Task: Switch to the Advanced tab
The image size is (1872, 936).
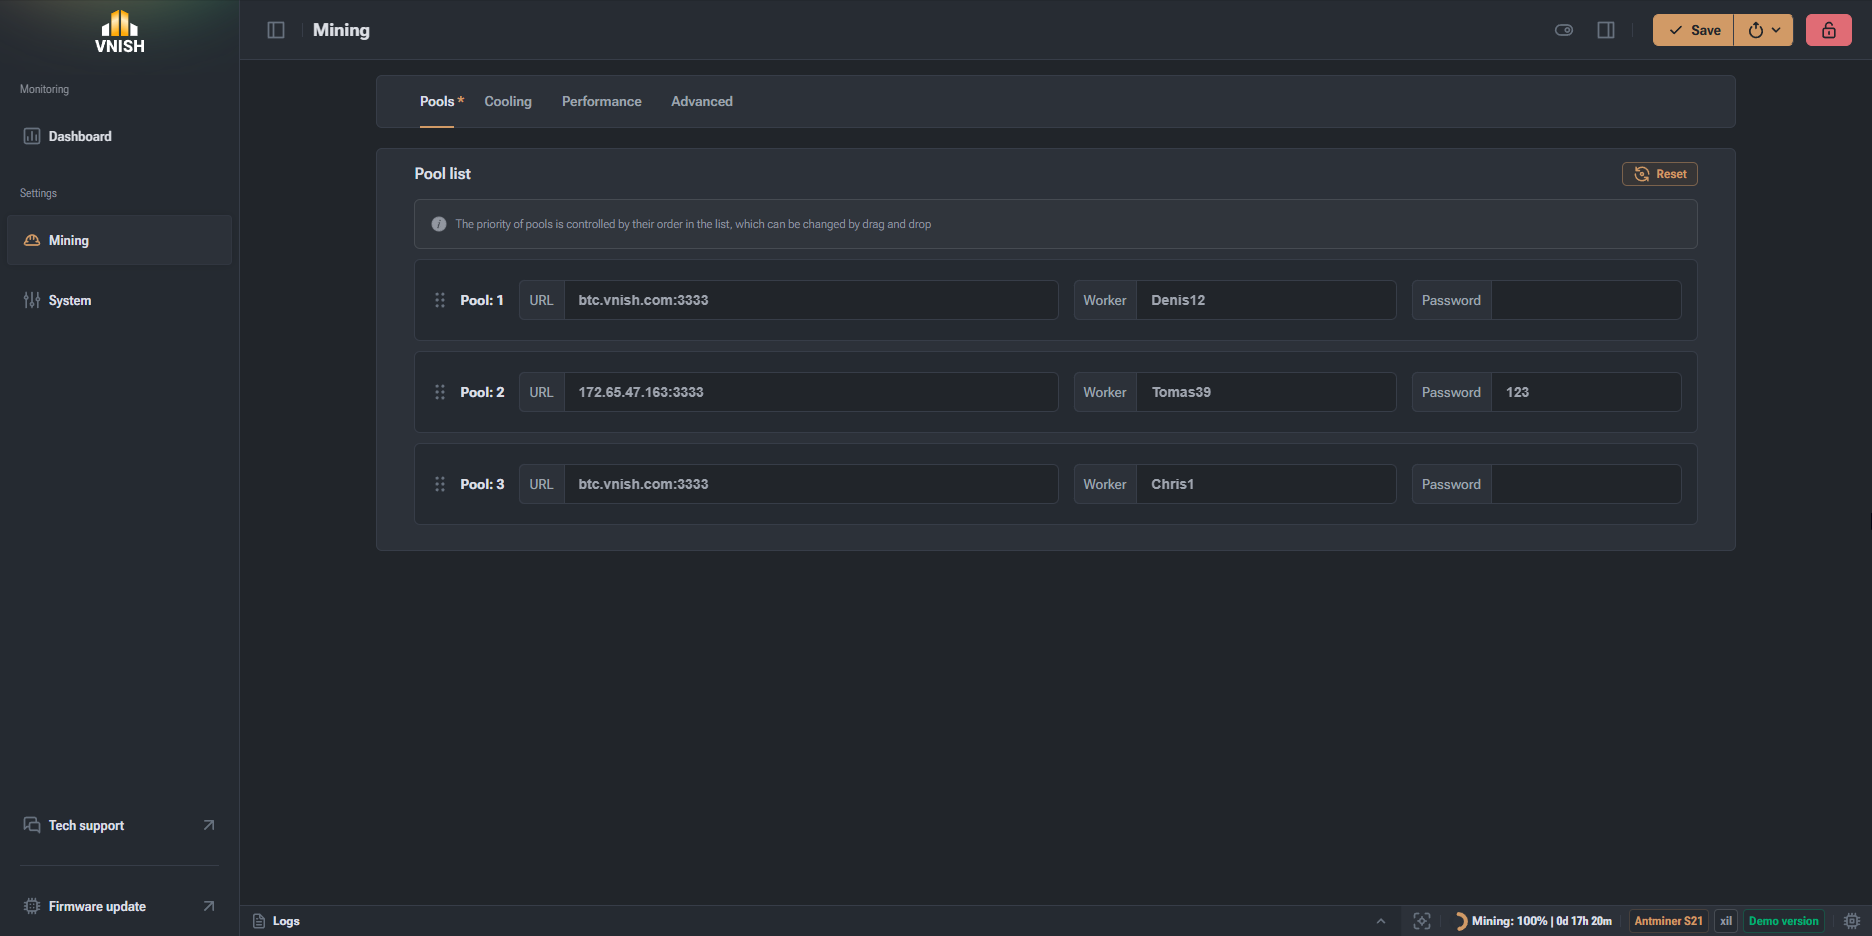Action: 702,101
